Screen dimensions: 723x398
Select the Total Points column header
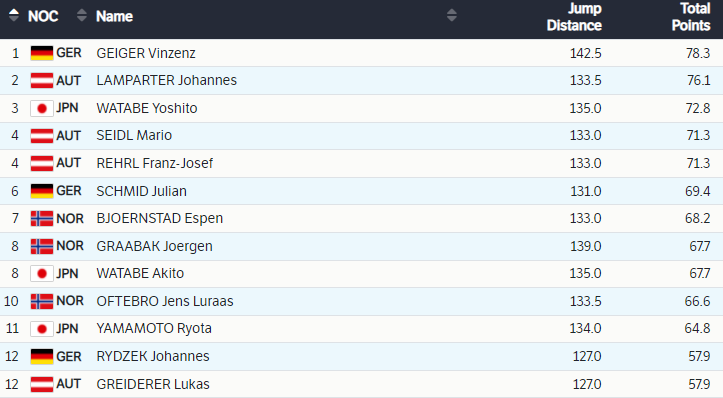pos(691,17)
